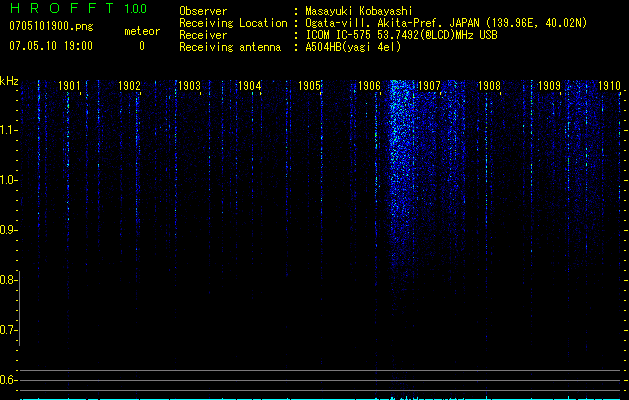
Task: Click the 1904 time marker
Action: 250,86
